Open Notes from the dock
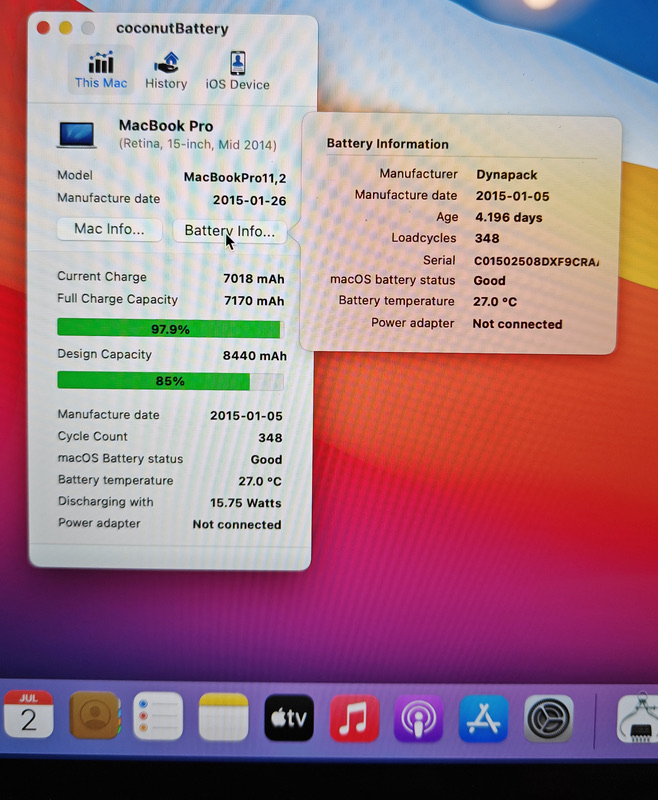This screenshot has height=800, width=658. pyautogui.click(x=223, y=717)
